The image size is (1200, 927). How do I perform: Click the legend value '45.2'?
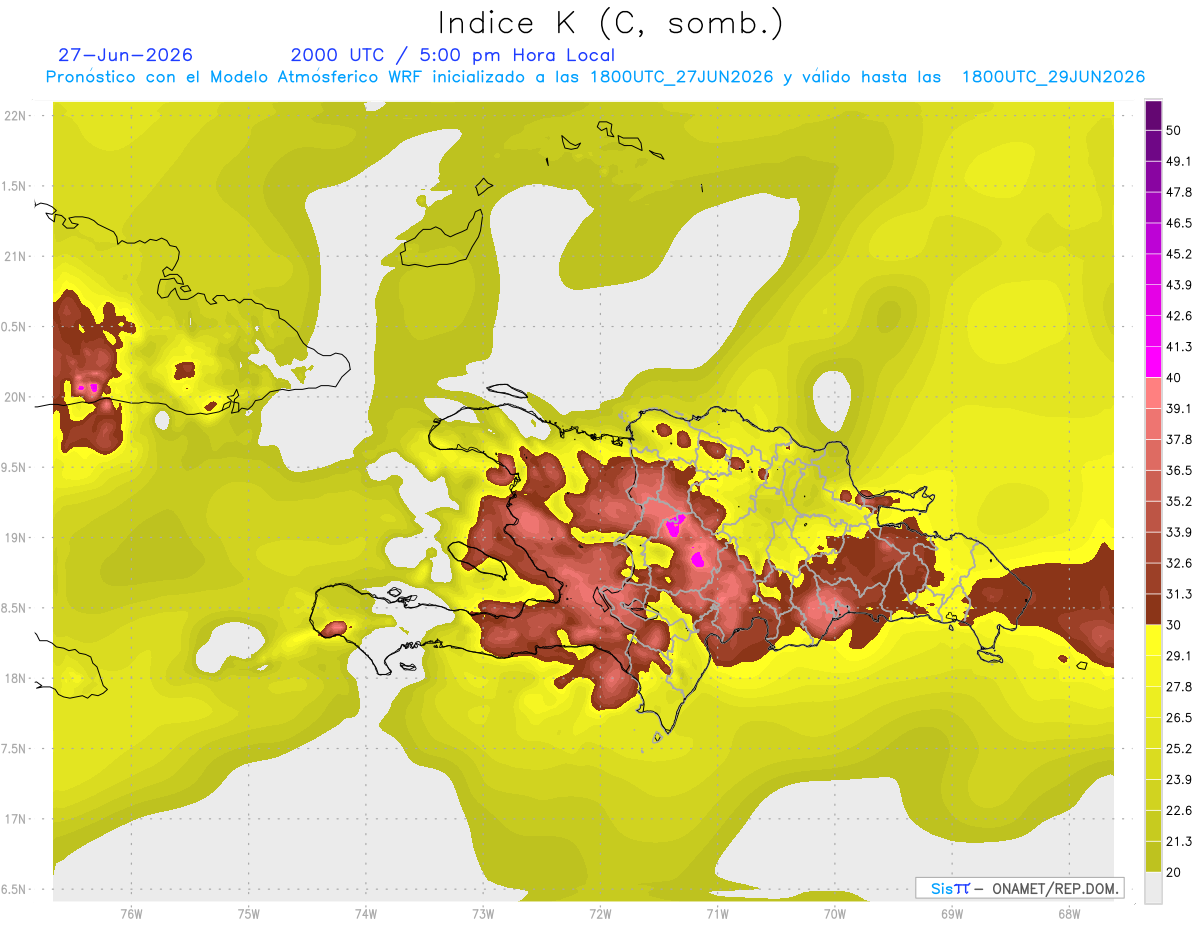1178,254
